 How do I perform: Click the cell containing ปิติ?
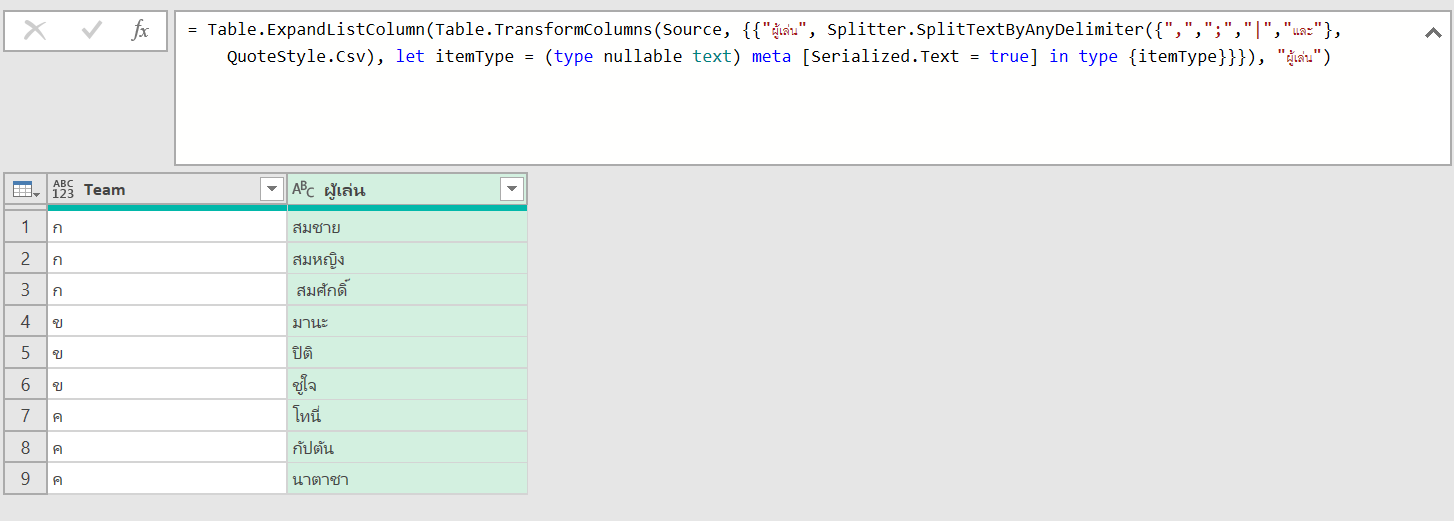[x=407, y=353]
